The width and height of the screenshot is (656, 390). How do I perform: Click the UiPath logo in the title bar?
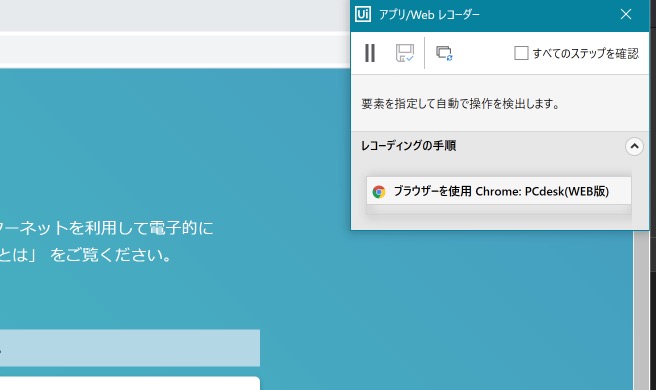coord(363,14)
